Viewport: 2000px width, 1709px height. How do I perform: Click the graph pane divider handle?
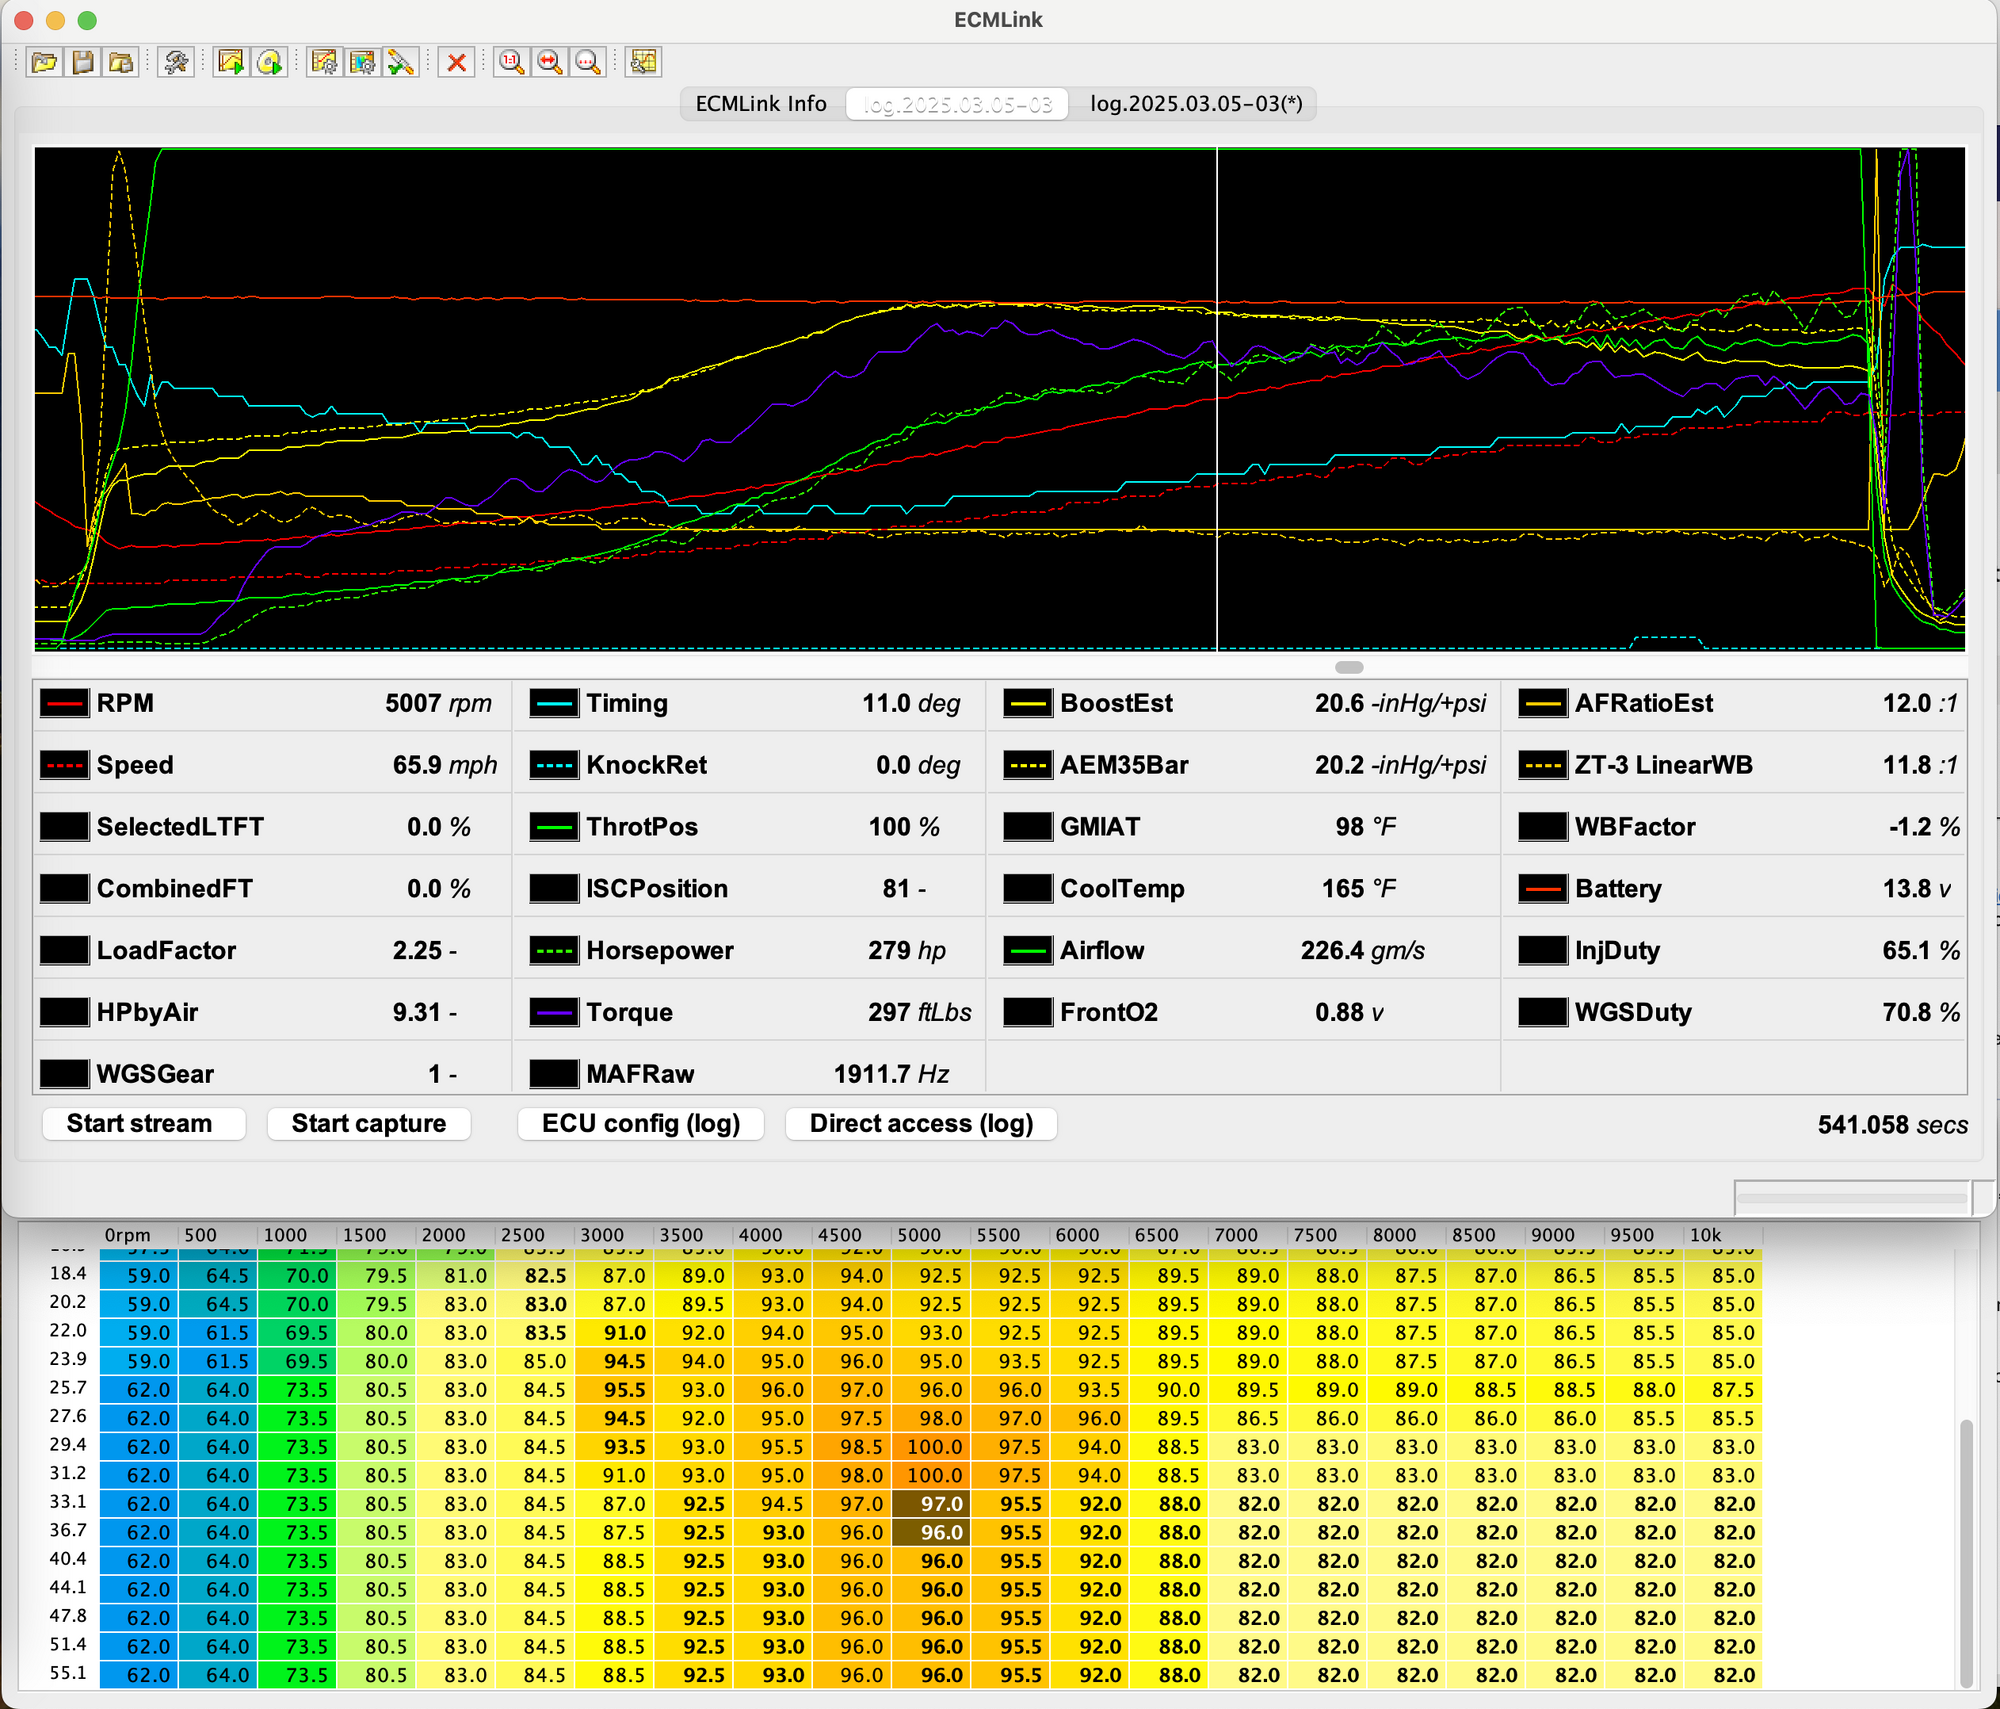click(x=1349, y=667)
